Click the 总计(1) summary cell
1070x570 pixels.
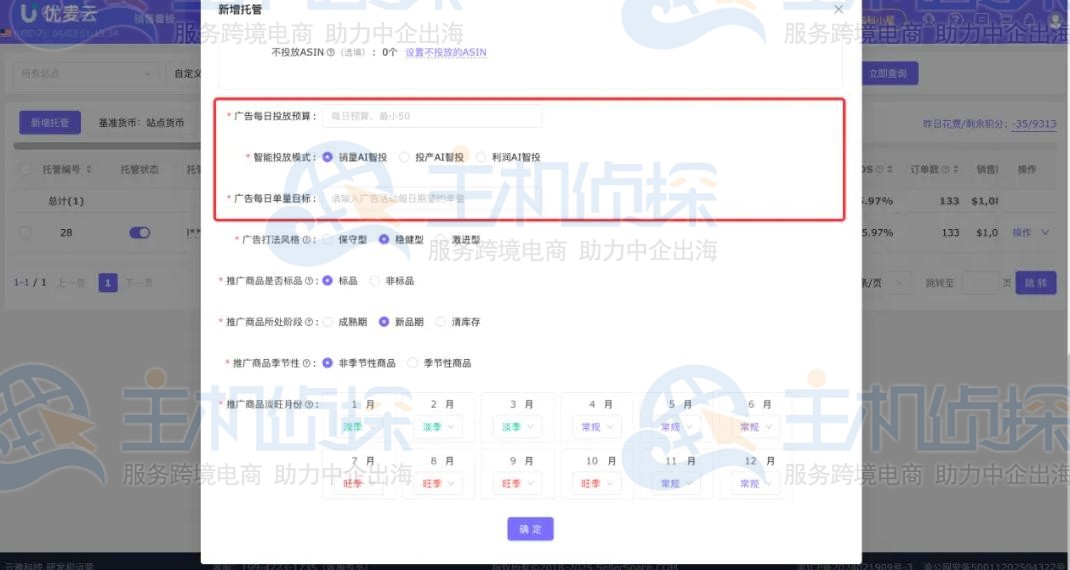point(66,201)
